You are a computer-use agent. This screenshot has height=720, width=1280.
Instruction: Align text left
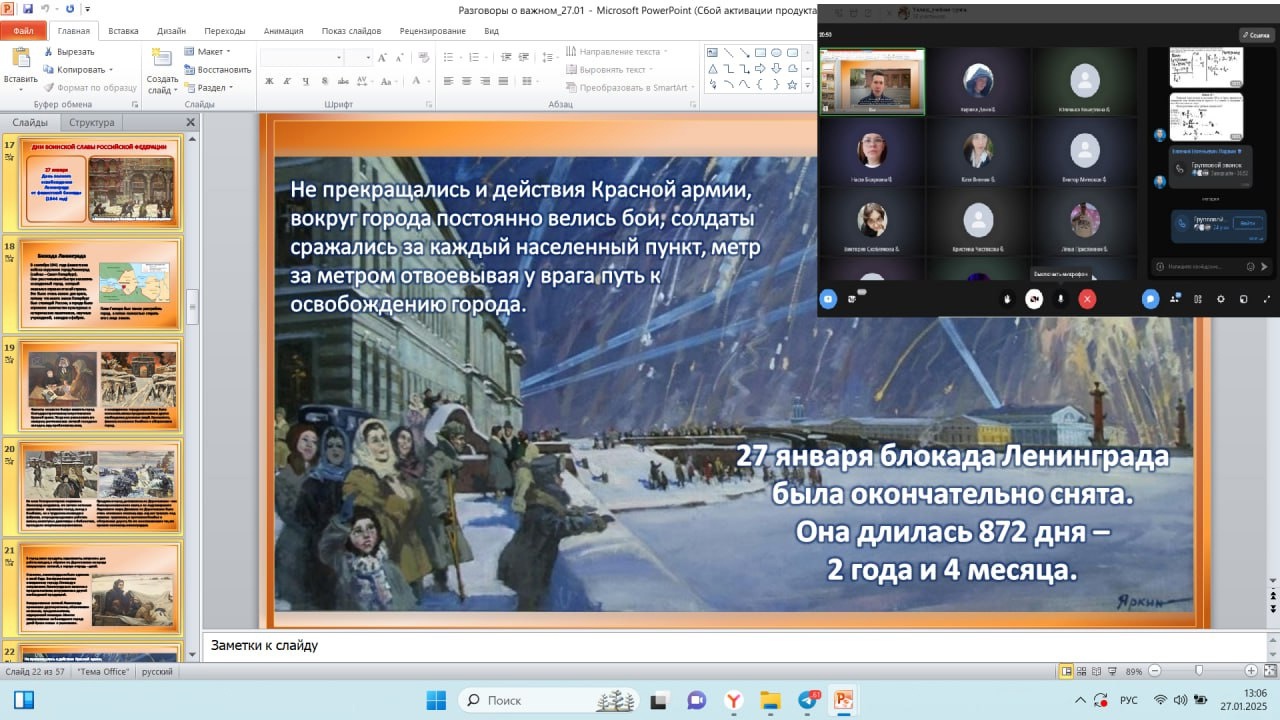coord(449,81)
